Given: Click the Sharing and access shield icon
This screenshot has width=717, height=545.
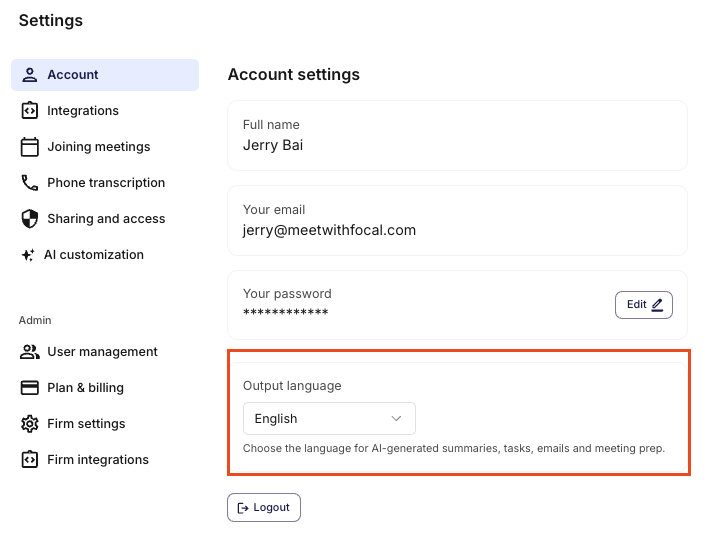Looking at the screenshot, I should [x=30, y=219].
